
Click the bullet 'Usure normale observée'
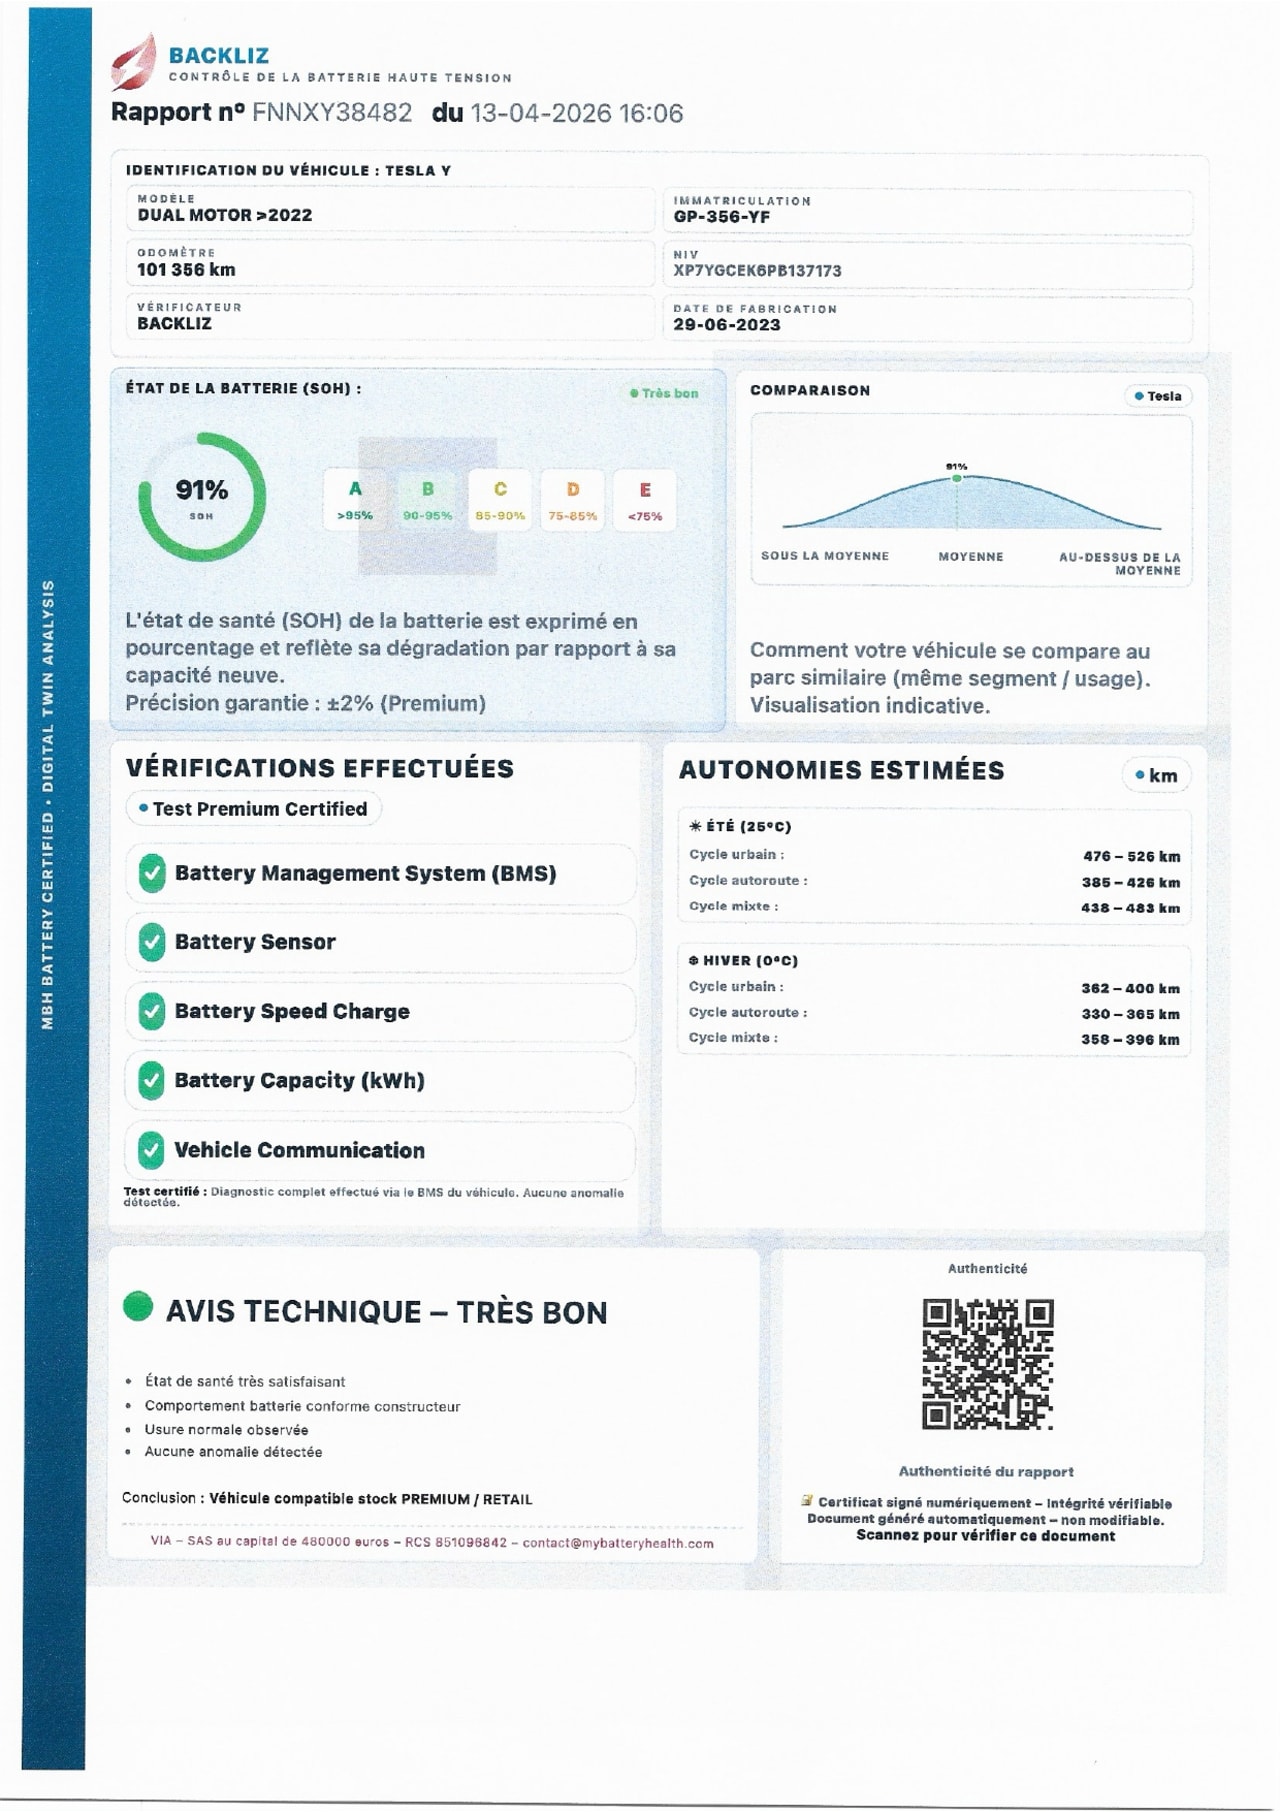(227, 1430)
